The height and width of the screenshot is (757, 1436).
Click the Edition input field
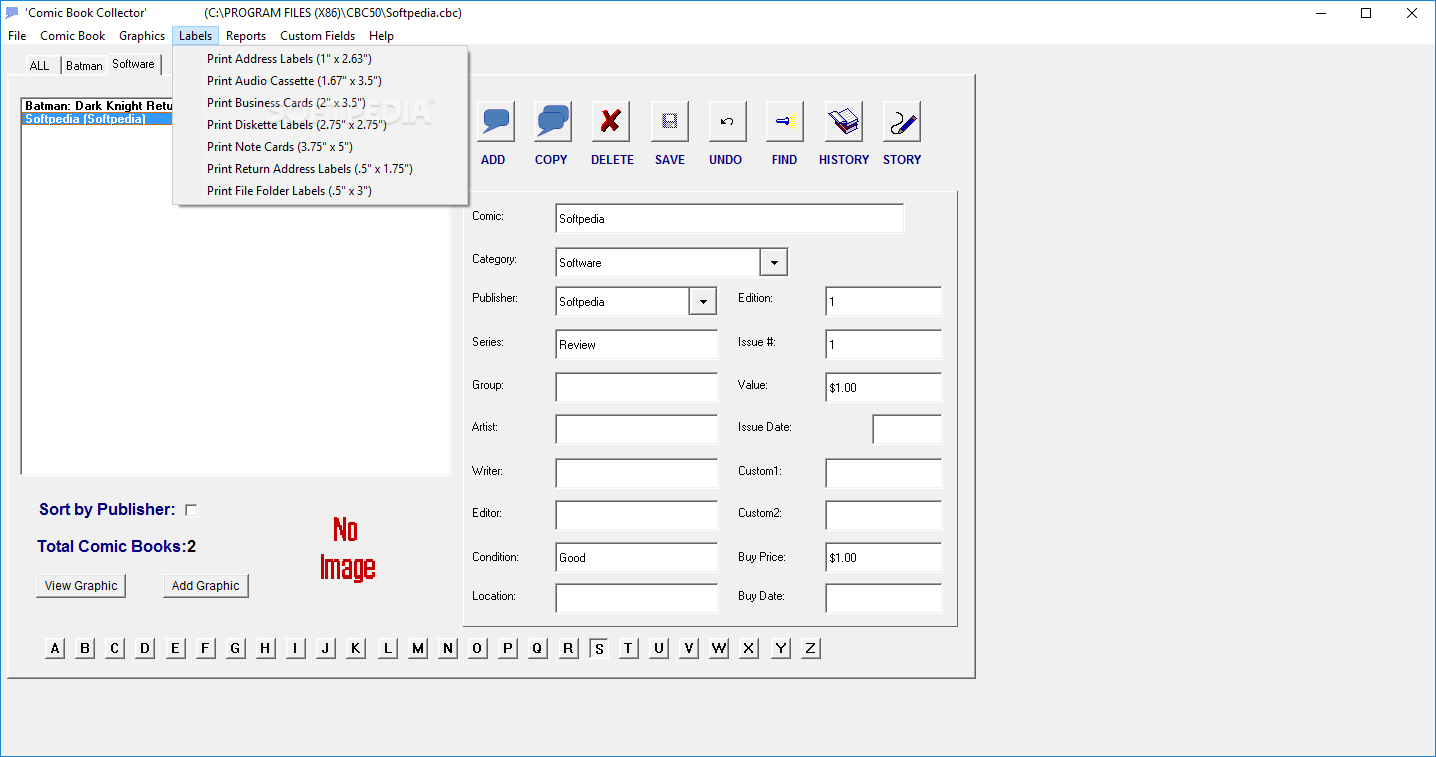click(884, 302)
